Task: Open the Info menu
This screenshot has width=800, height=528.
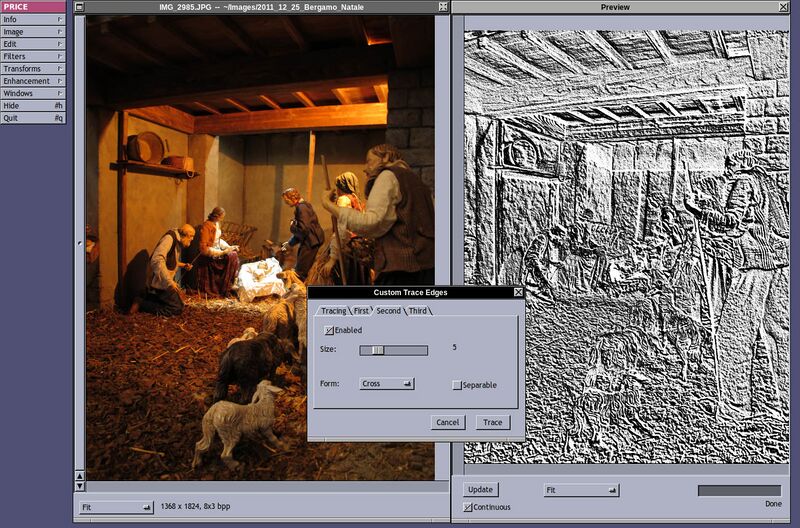Action: point(33,19)
